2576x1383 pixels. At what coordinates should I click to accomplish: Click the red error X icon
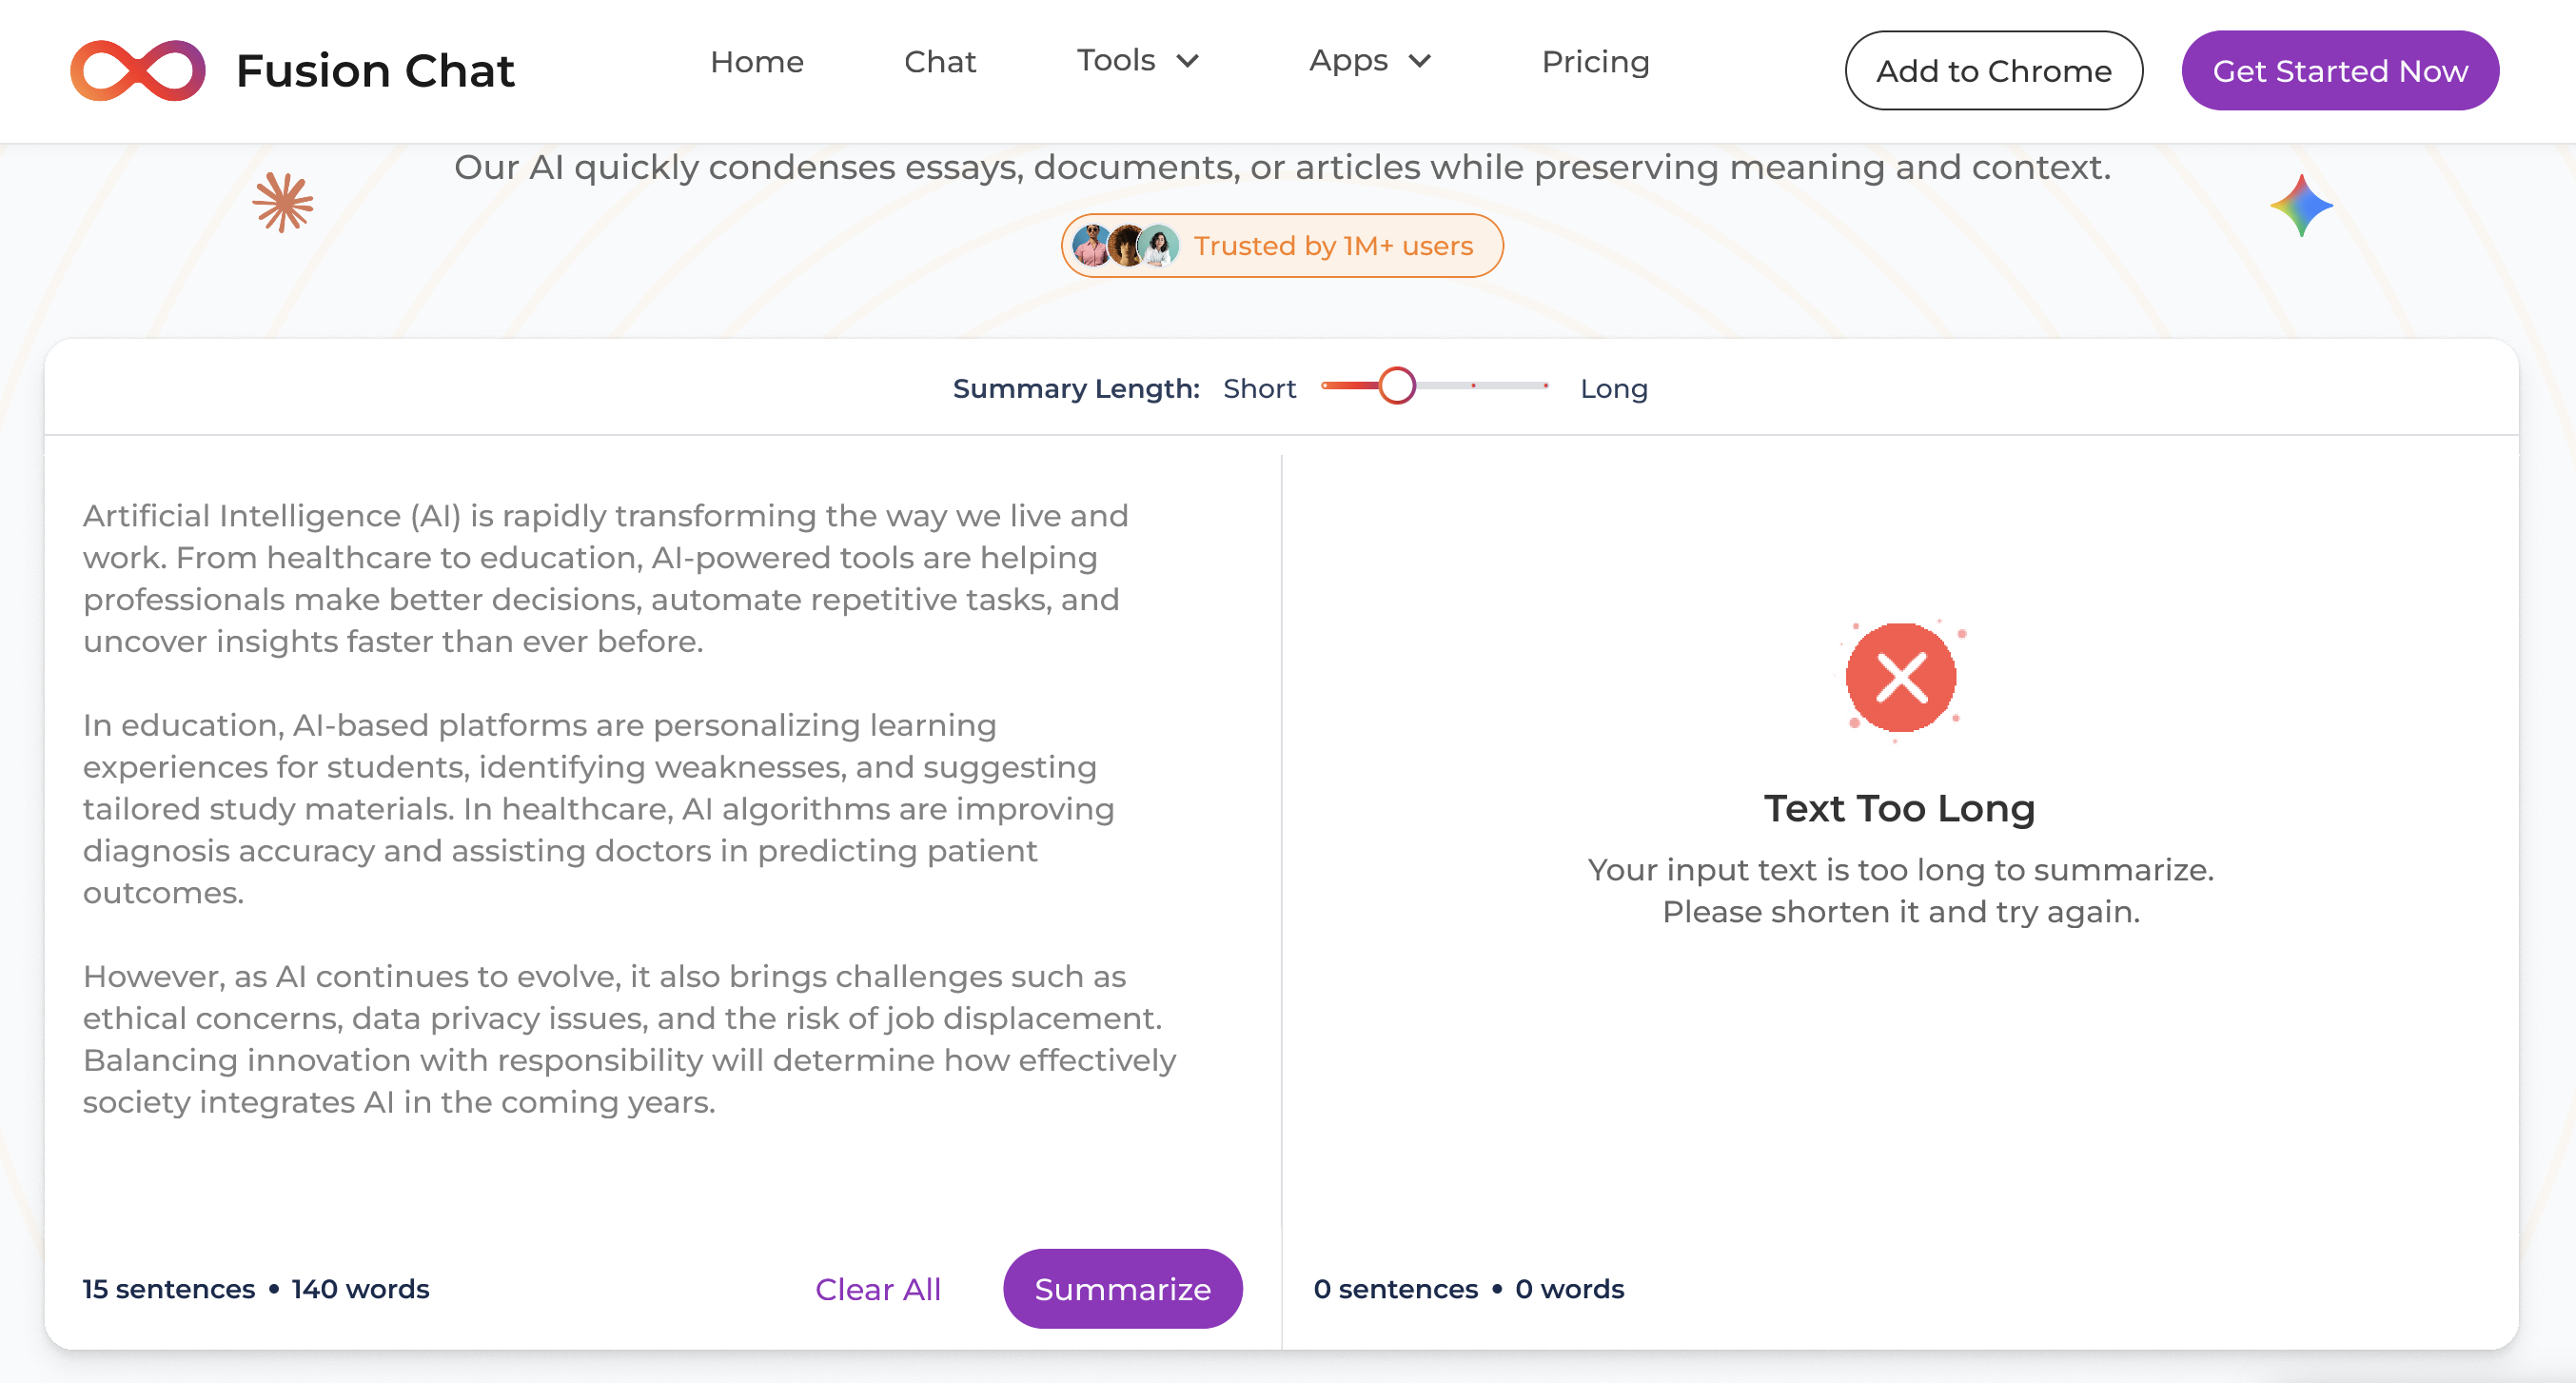pyautogui.click(x=1900, y=678)
